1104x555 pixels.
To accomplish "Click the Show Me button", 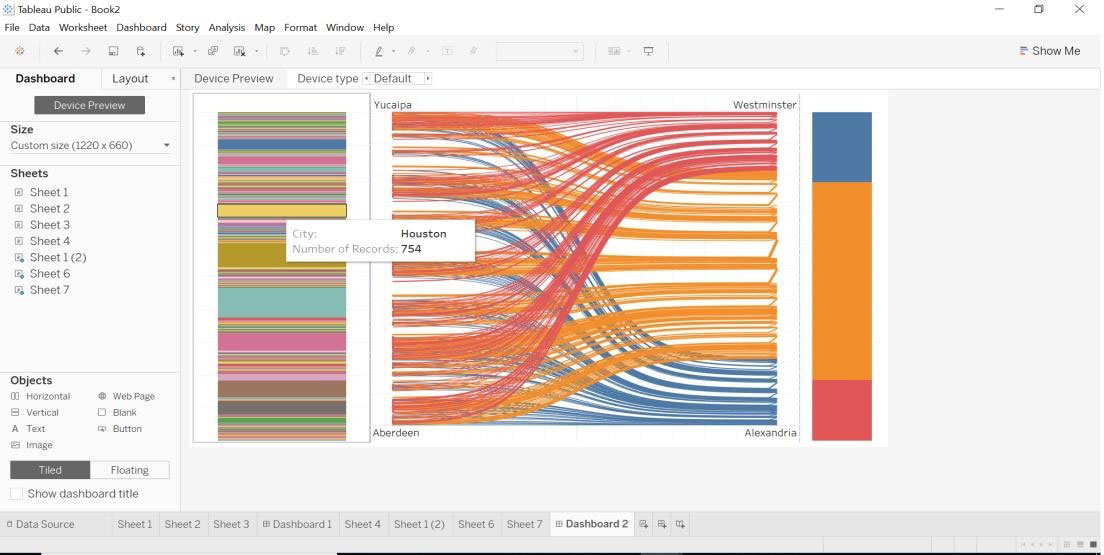I will (1049, 51).
